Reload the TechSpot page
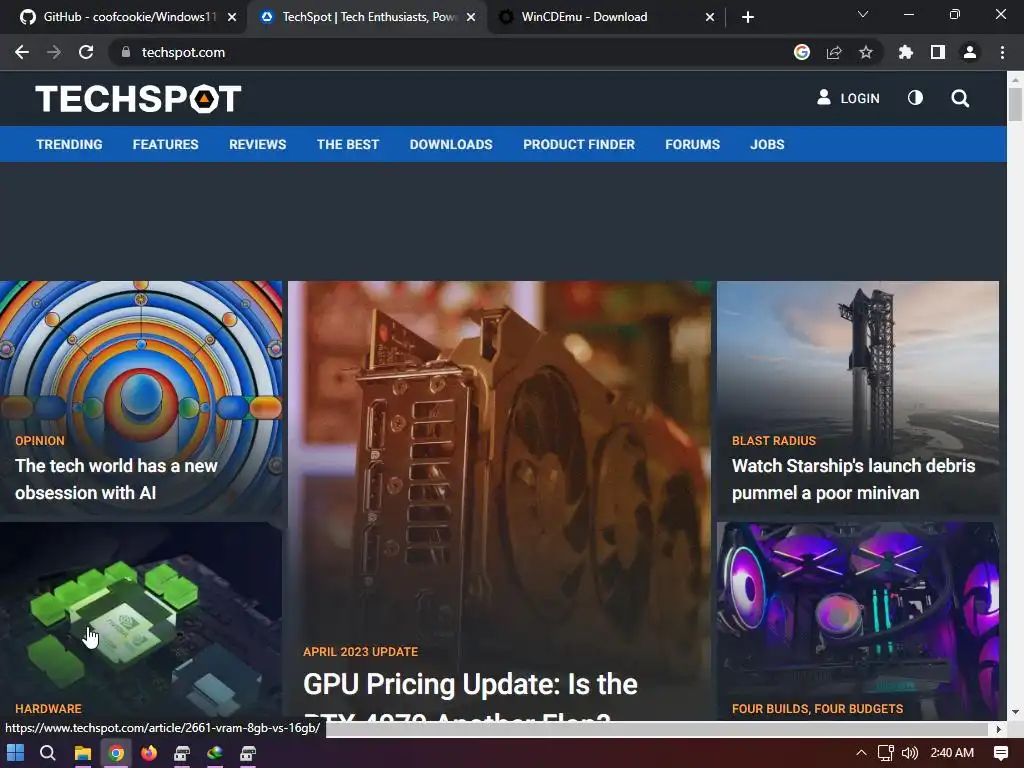Screen dimensions: 1024x768 coord(86,52)
